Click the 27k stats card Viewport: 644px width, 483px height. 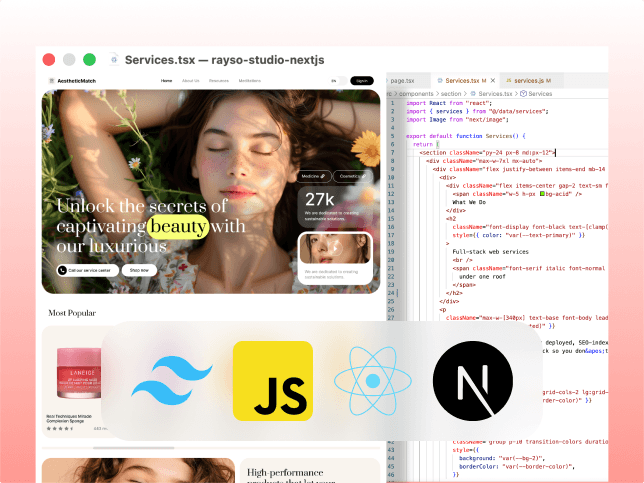point(335,207)
